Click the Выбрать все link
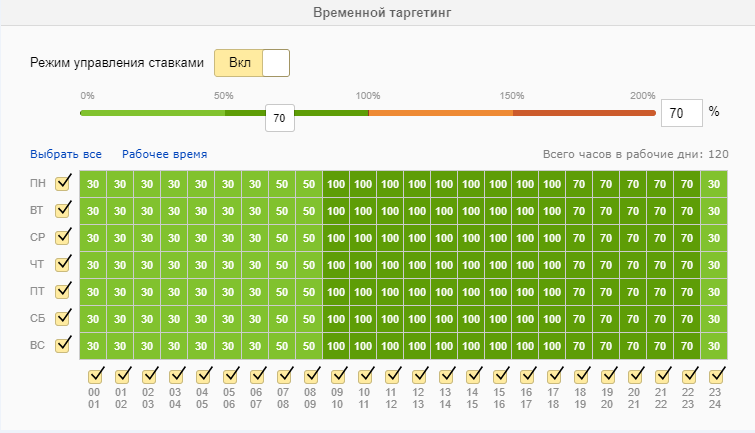Image resolution: width=755 pixels, height=433 pixels. [66, 154]
